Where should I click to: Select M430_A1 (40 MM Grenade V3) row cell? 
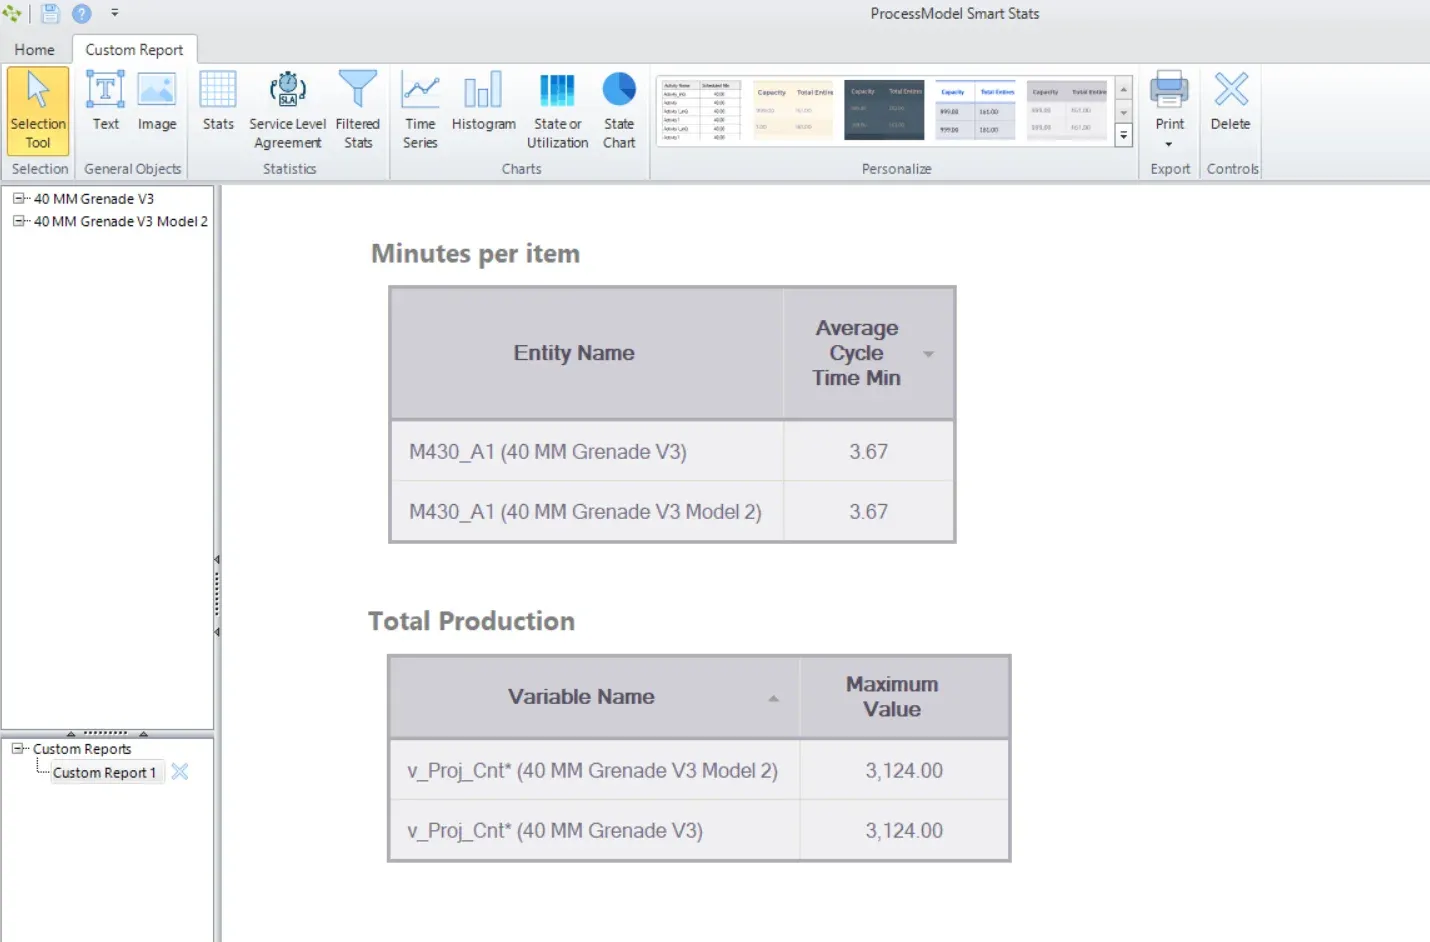587,451
